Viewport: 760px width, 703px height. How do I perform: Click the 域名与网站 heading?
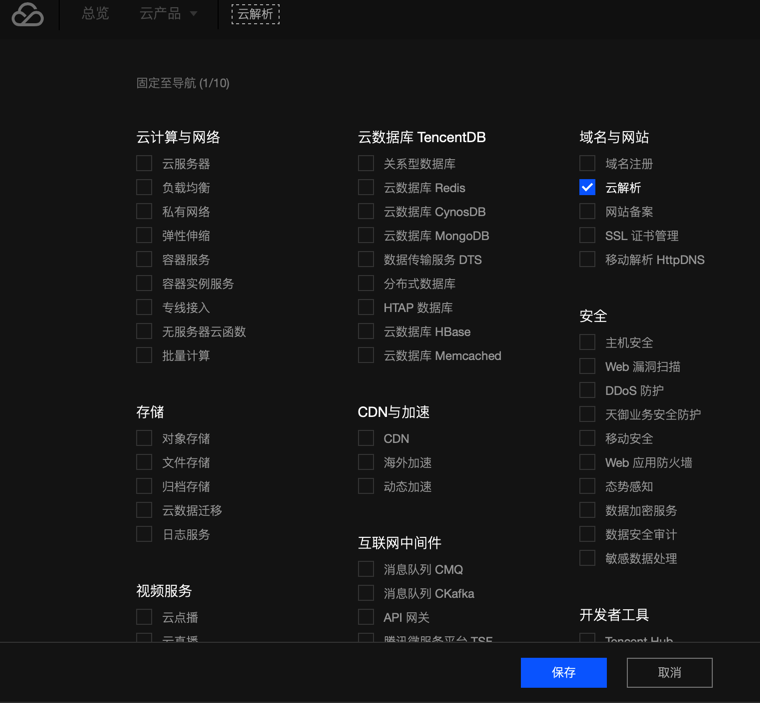pyautogui.click(x=614, y=137)
